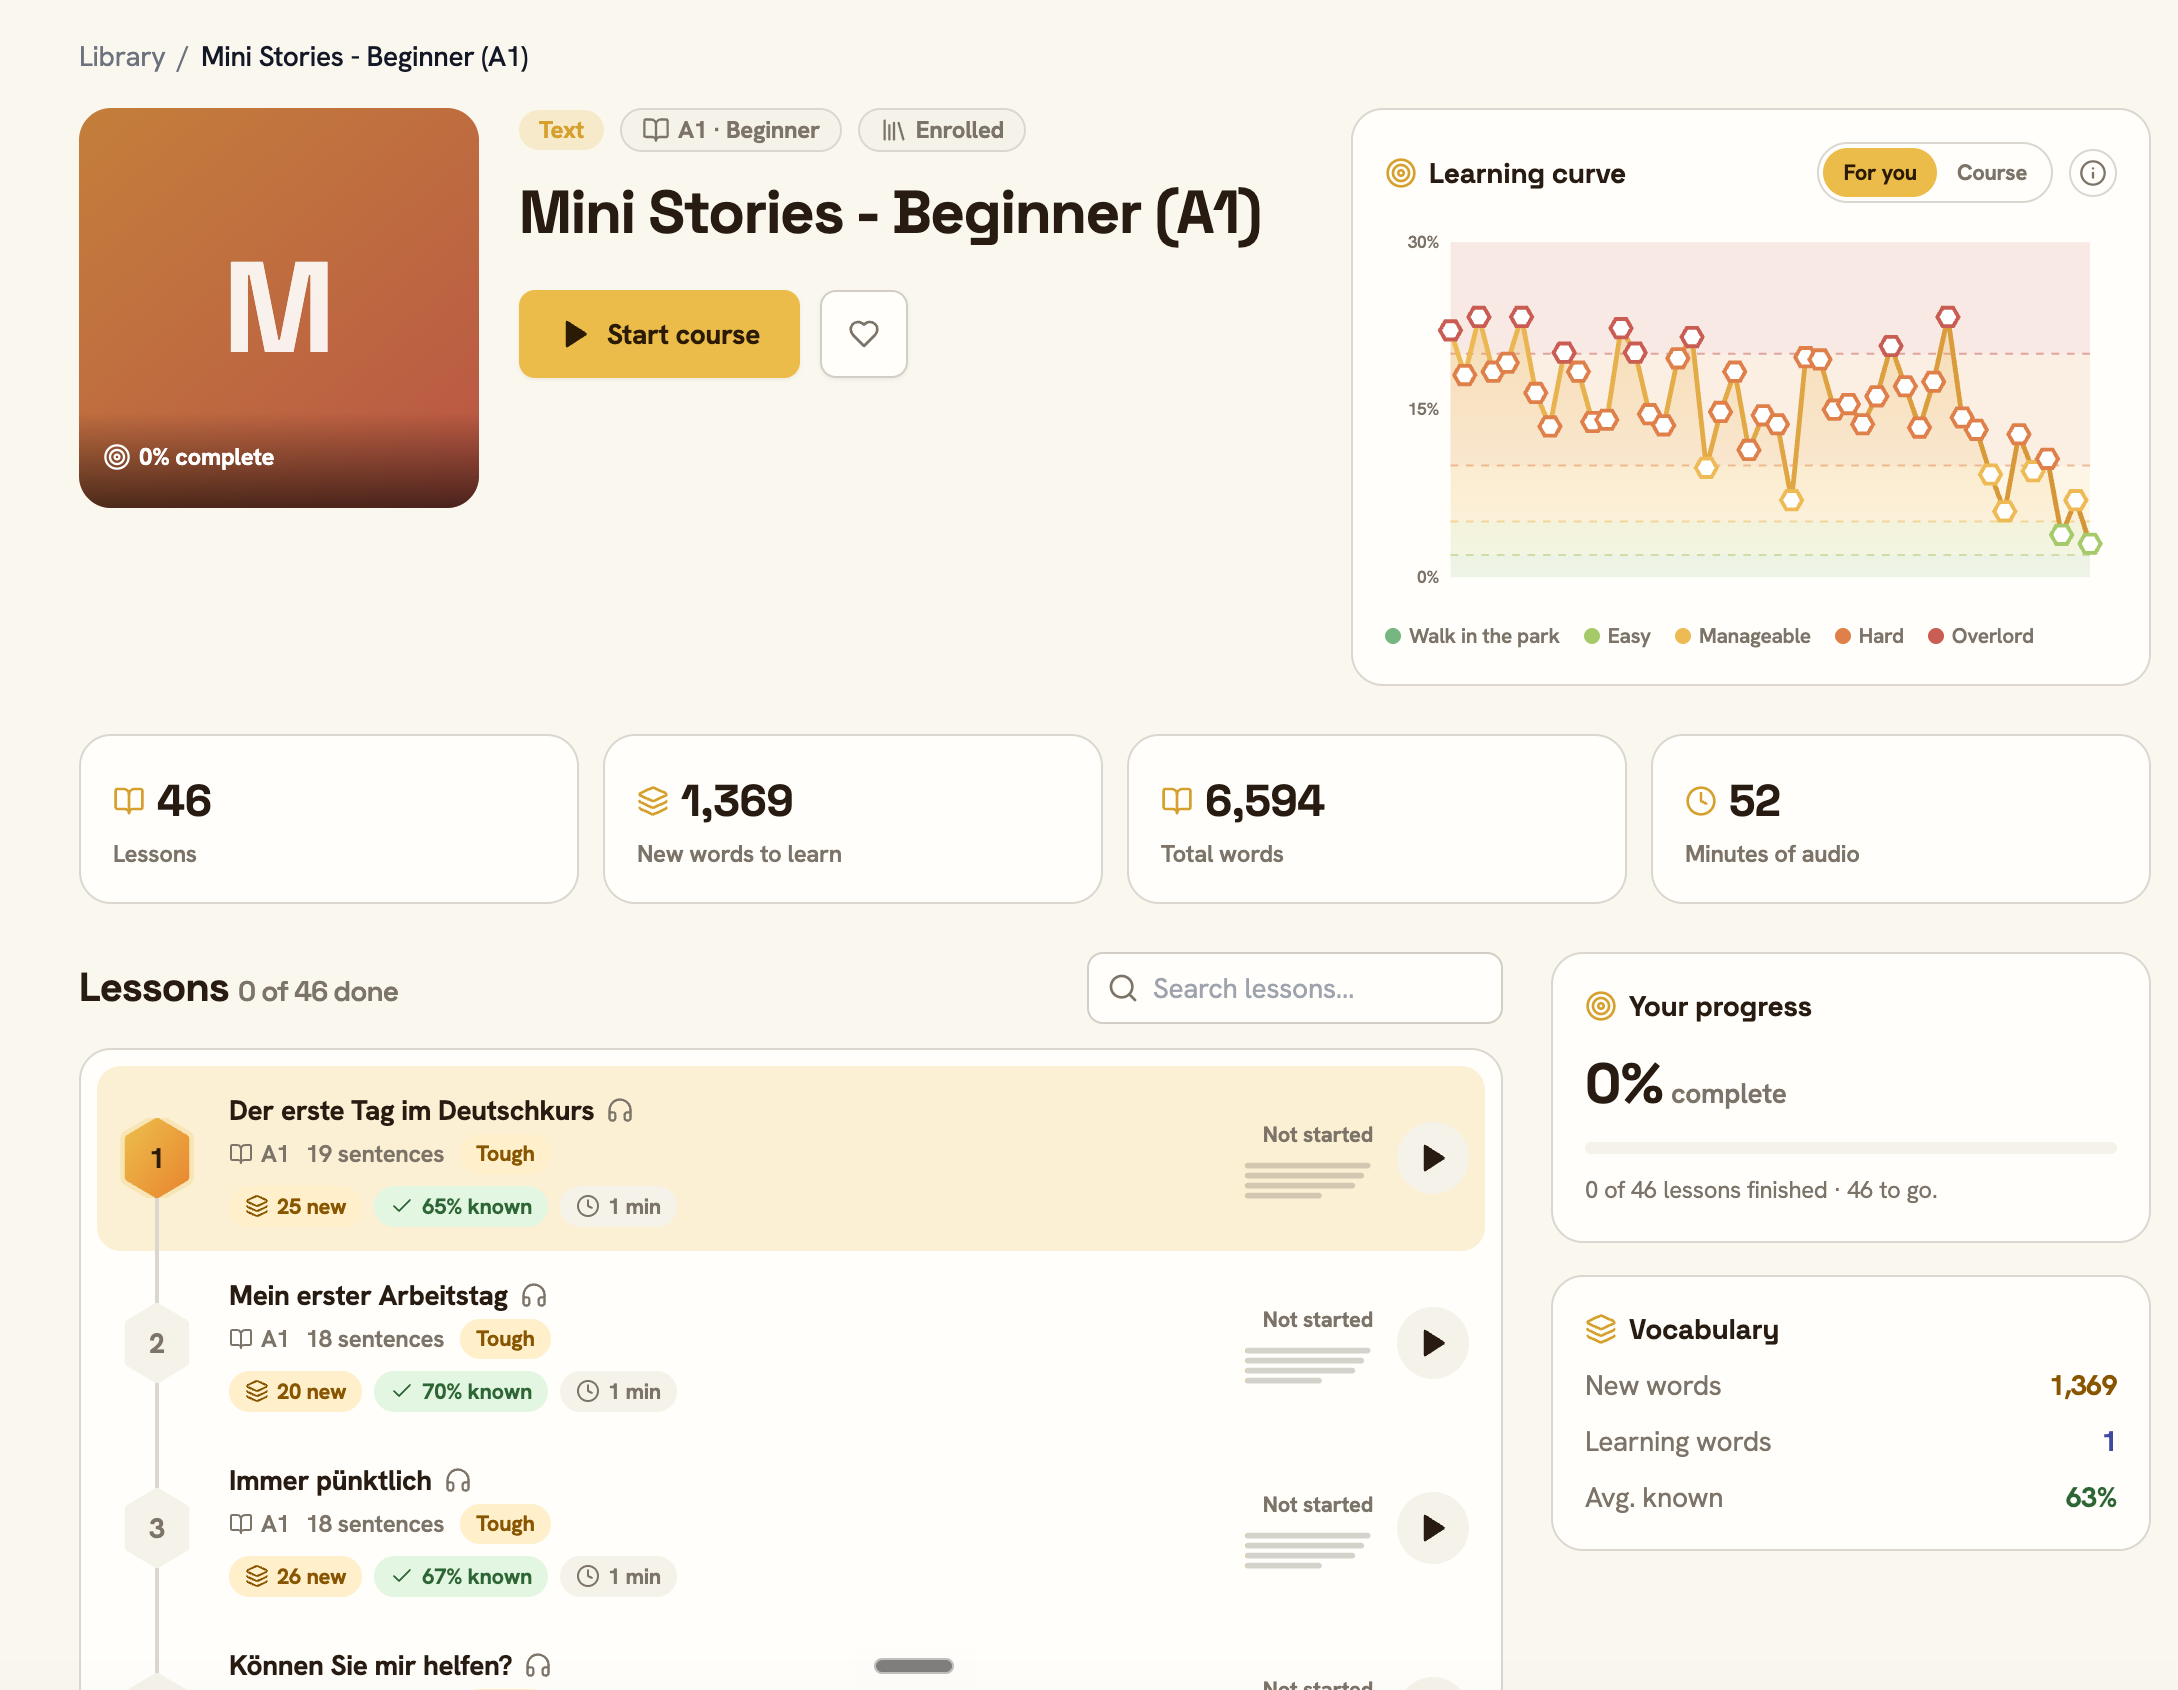Click the 26 new words badge

[x=295, y=1576]
